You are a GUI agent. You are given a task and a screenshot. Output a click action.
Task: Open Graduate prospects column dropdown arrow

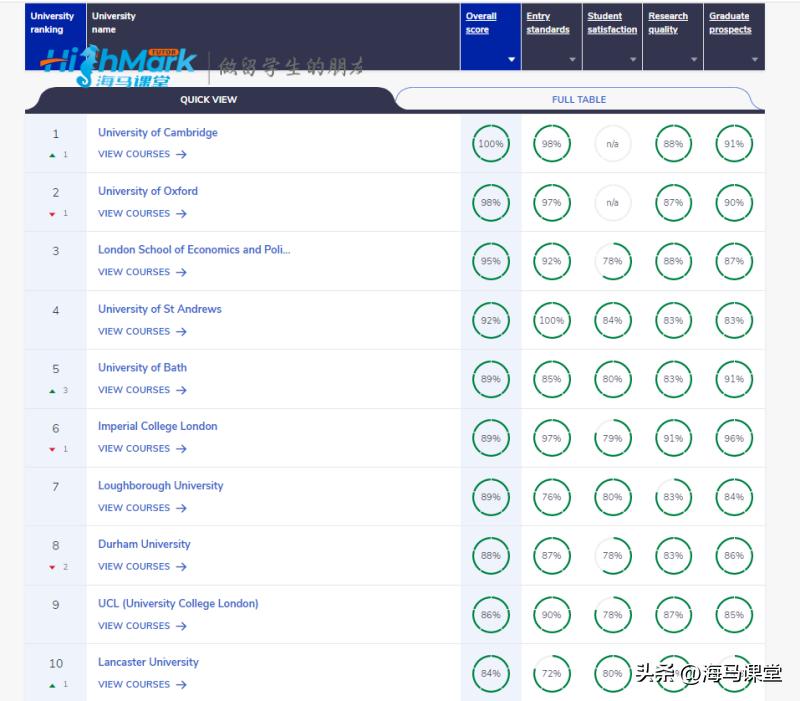pyautogui.click(x=755, y=60)
